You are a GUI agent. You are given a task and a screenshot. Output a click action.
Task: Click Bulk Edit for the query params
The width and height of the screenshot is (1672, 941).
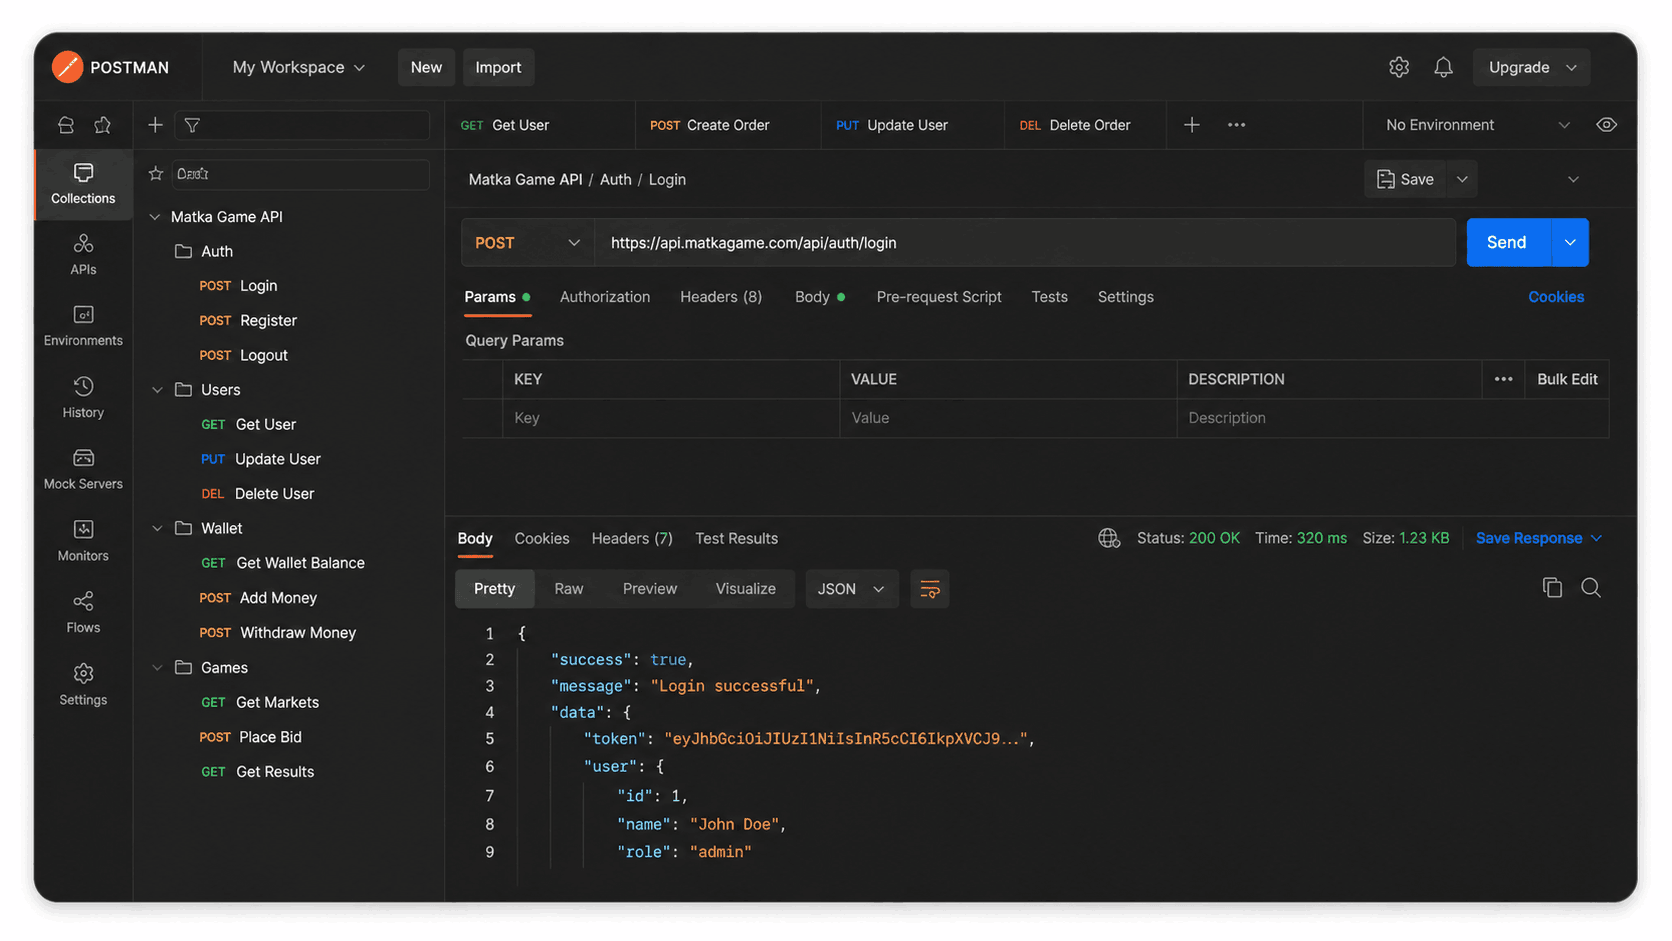1567,379
